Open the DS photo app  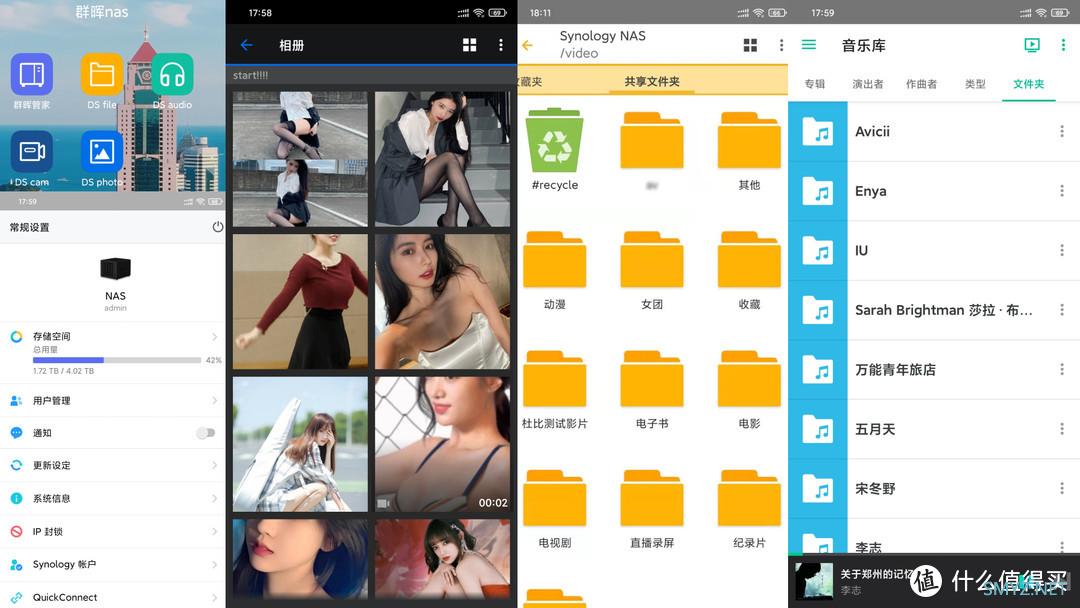pos(102,151)
